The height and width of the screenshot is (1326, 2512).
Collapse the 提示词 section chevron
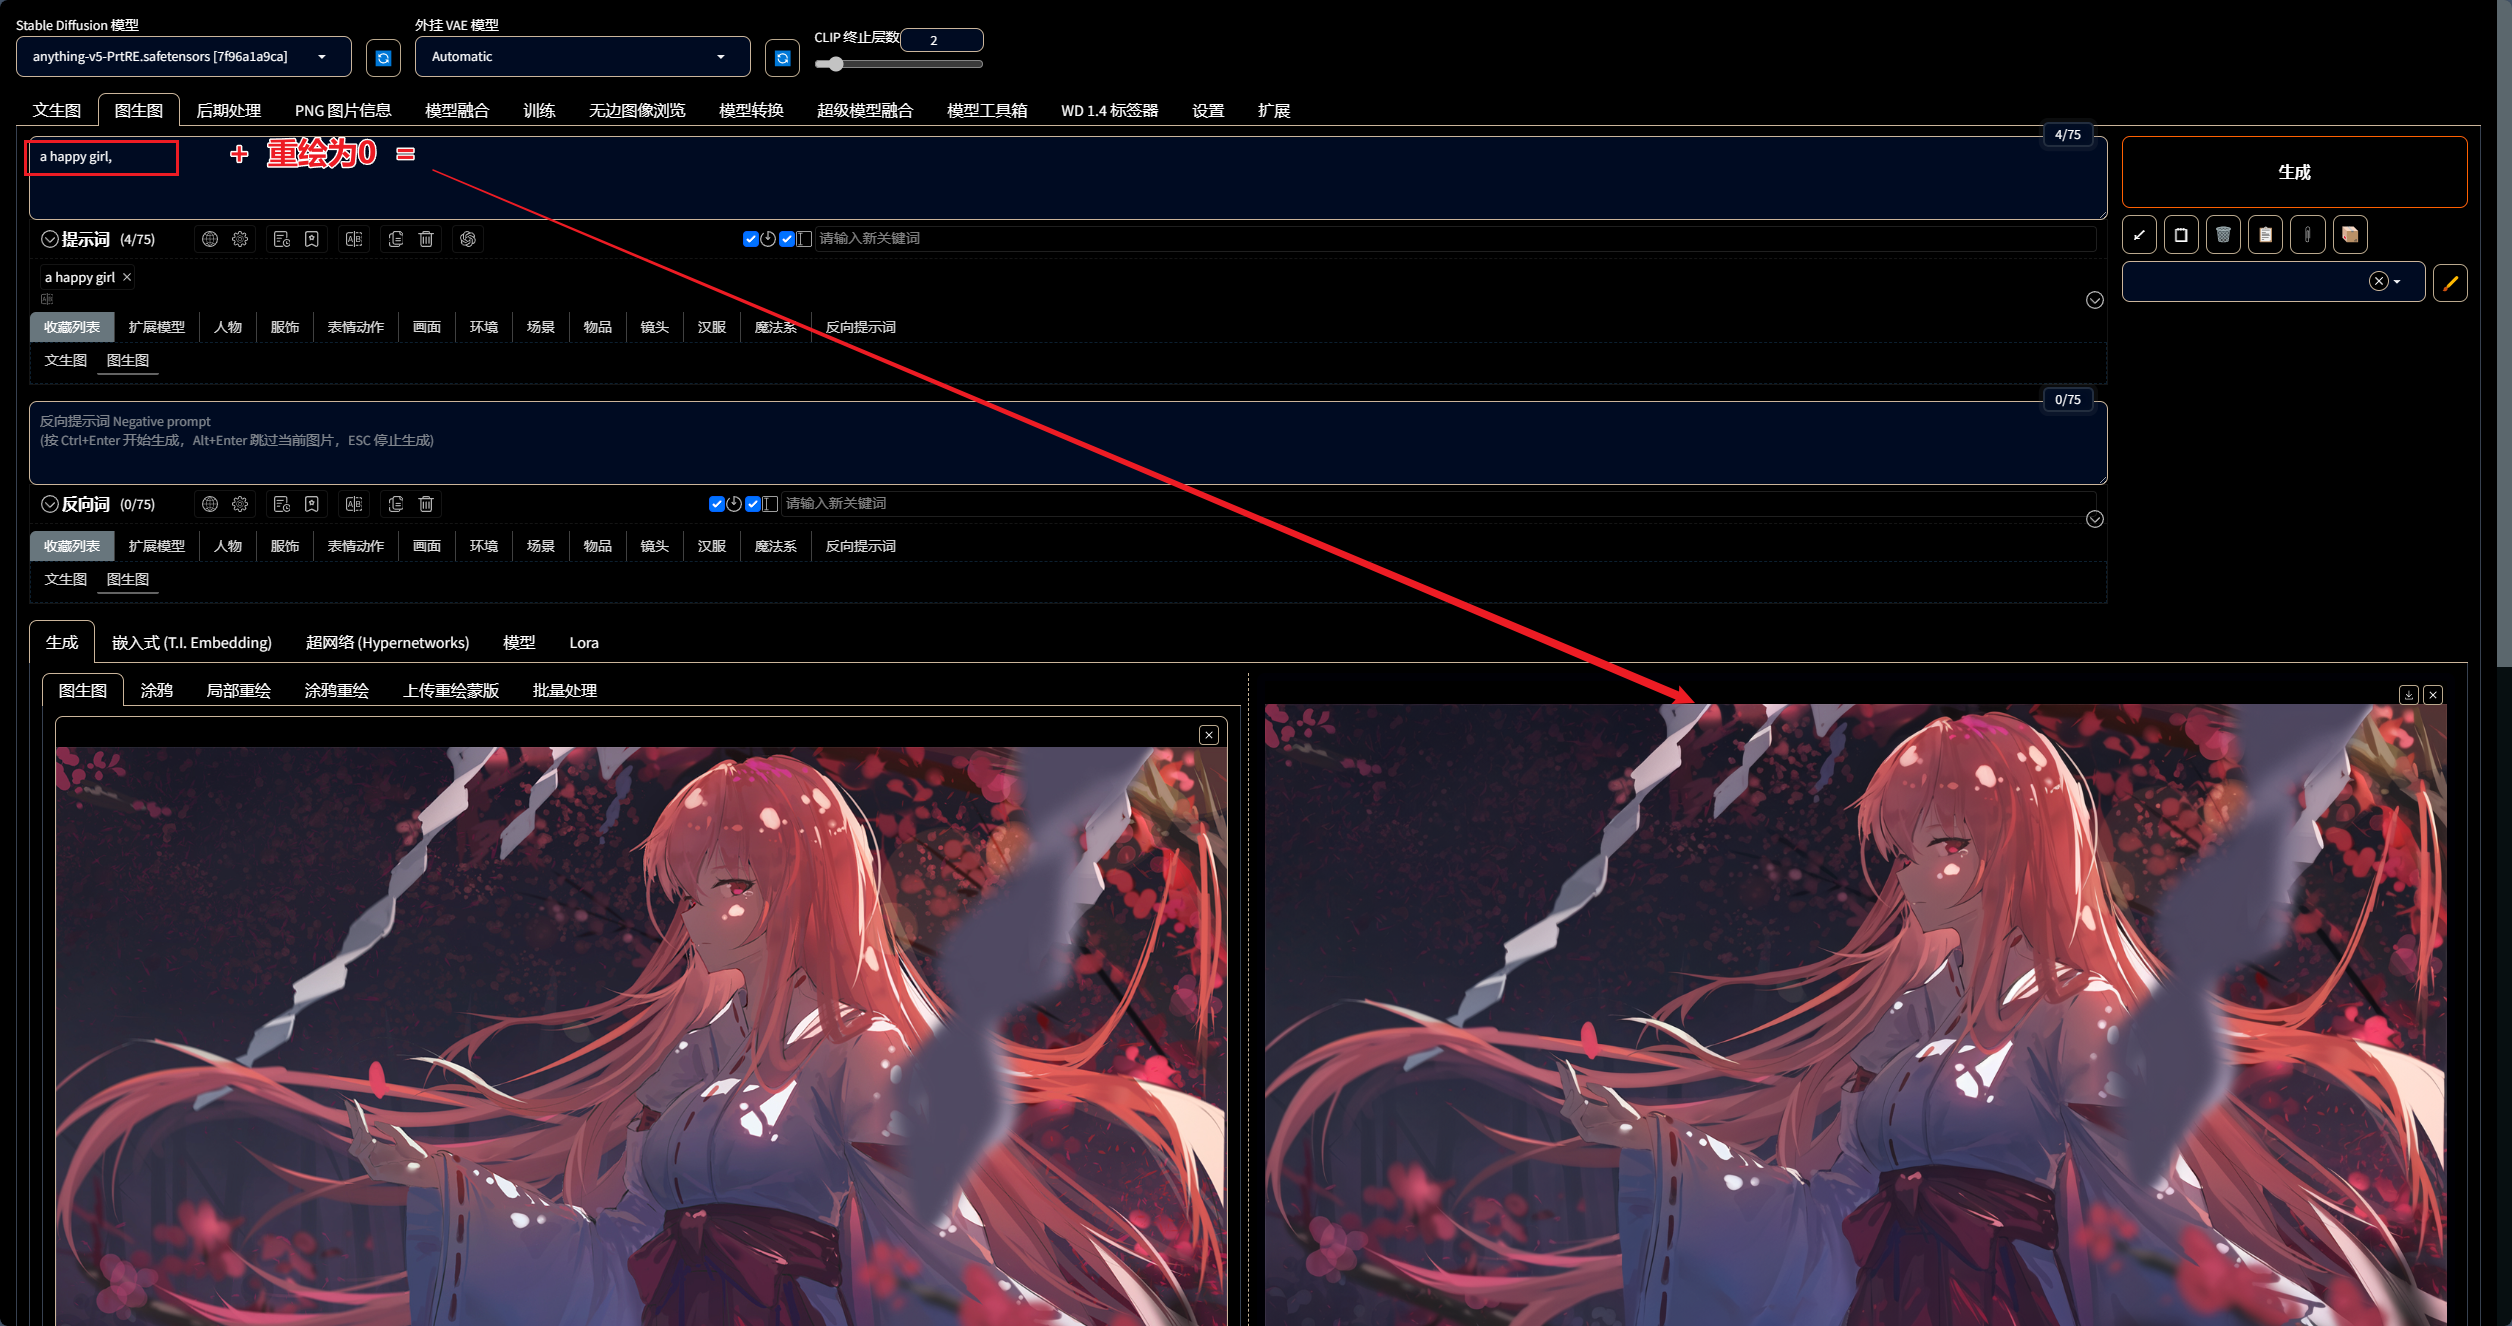pos(49,239)
